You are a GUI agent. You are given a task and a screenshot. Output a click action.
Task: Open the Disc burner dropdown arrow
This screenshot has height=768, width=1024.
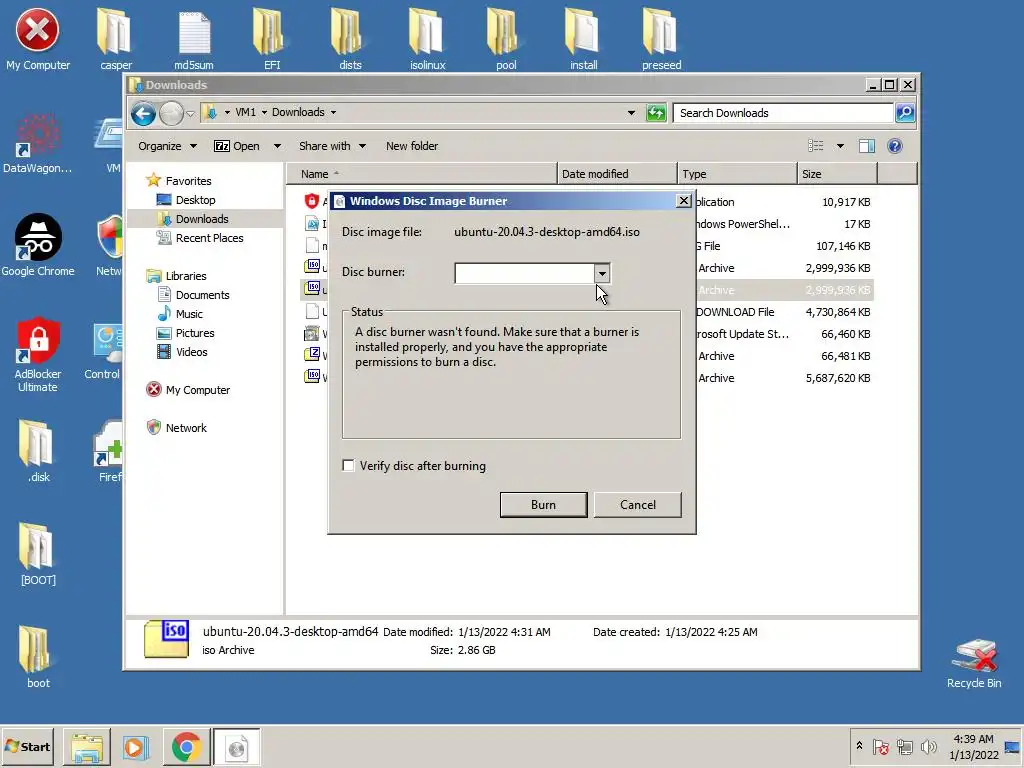(x=601, y=274)
